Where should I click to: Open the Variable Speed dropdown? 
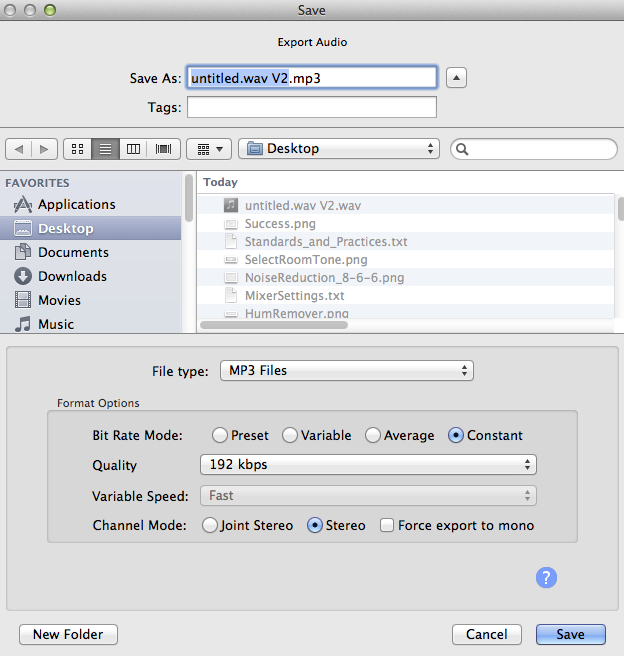point(368,496)
